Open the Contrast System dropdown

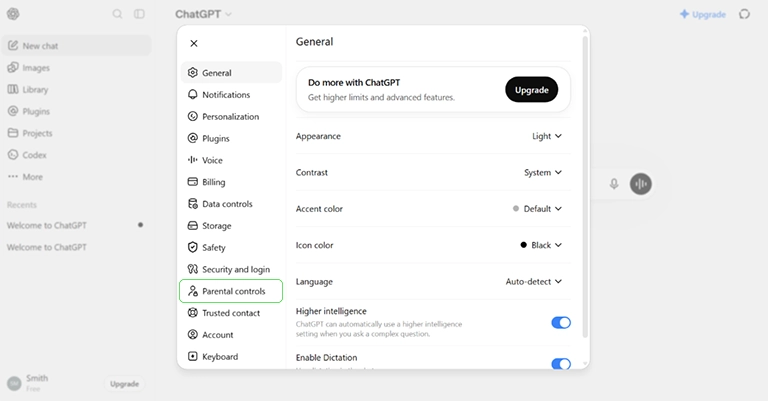(543, 172)
